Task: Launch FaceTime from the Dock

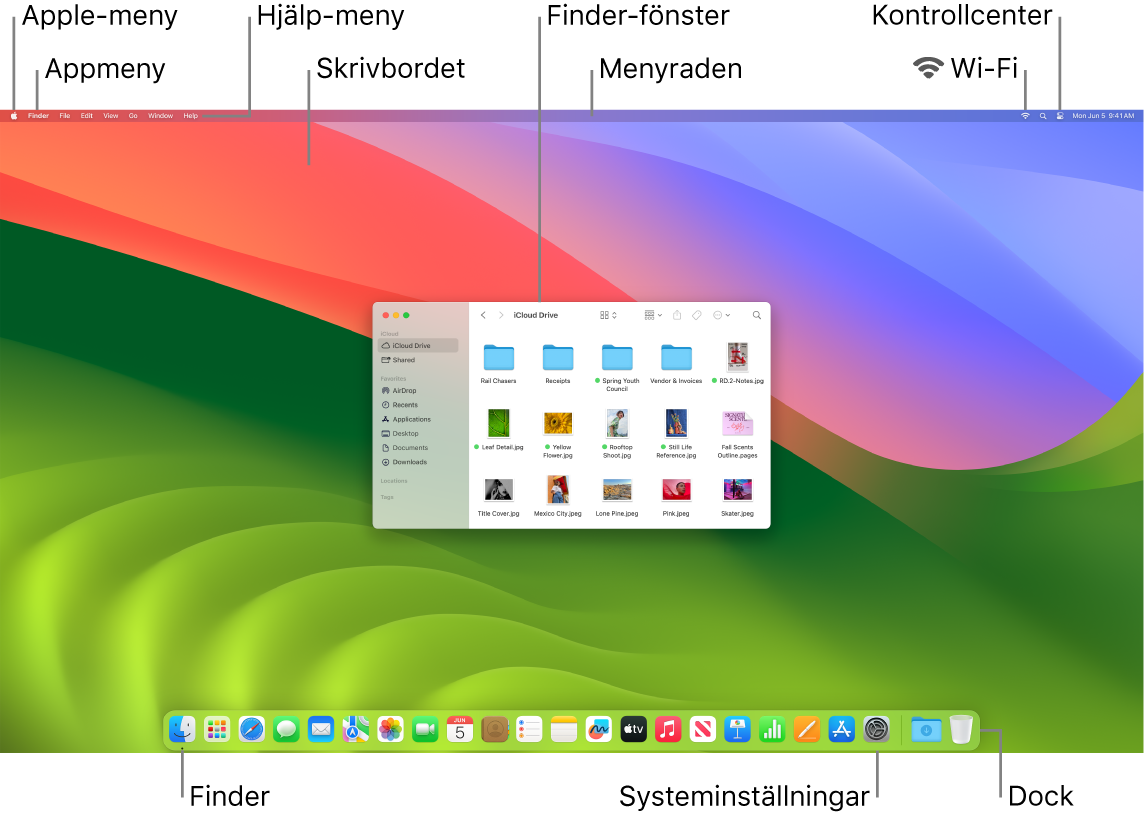Action: tap(424, 729)
